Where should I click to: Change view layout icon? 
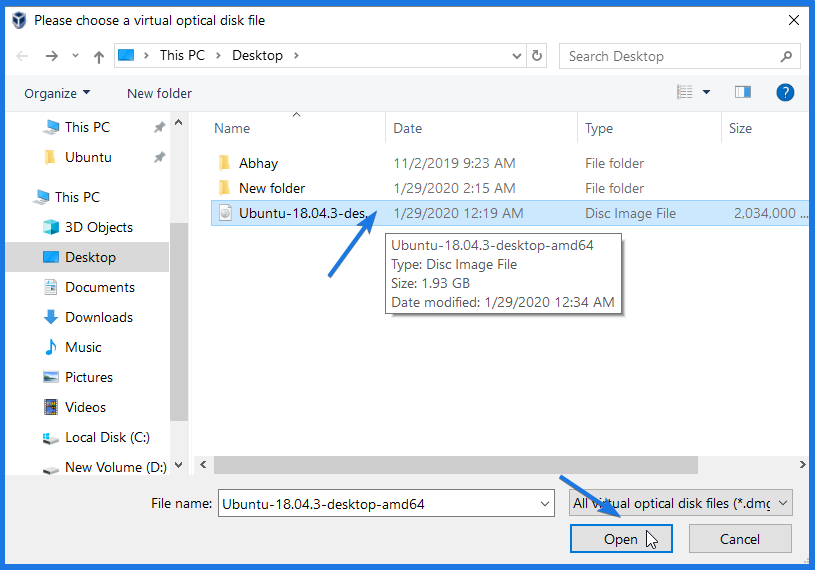[x=685, y=92]
